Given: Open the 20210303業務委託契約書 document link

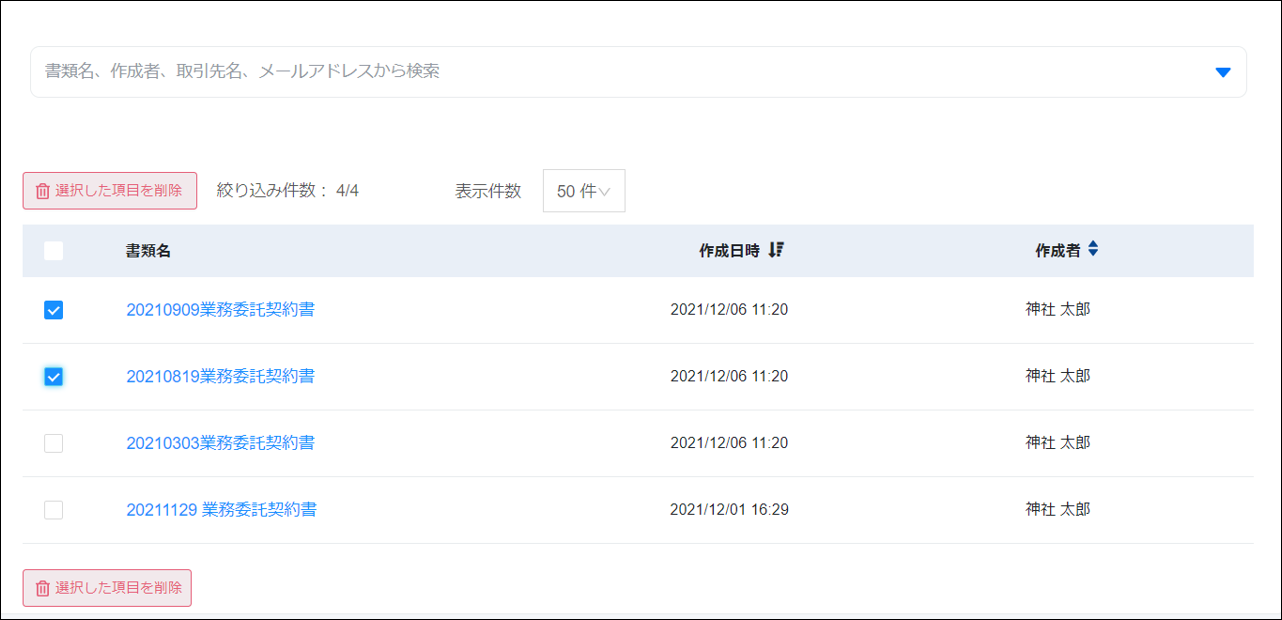Looking at the screenshot, I should pyautogui.click(x=220, y=443).
